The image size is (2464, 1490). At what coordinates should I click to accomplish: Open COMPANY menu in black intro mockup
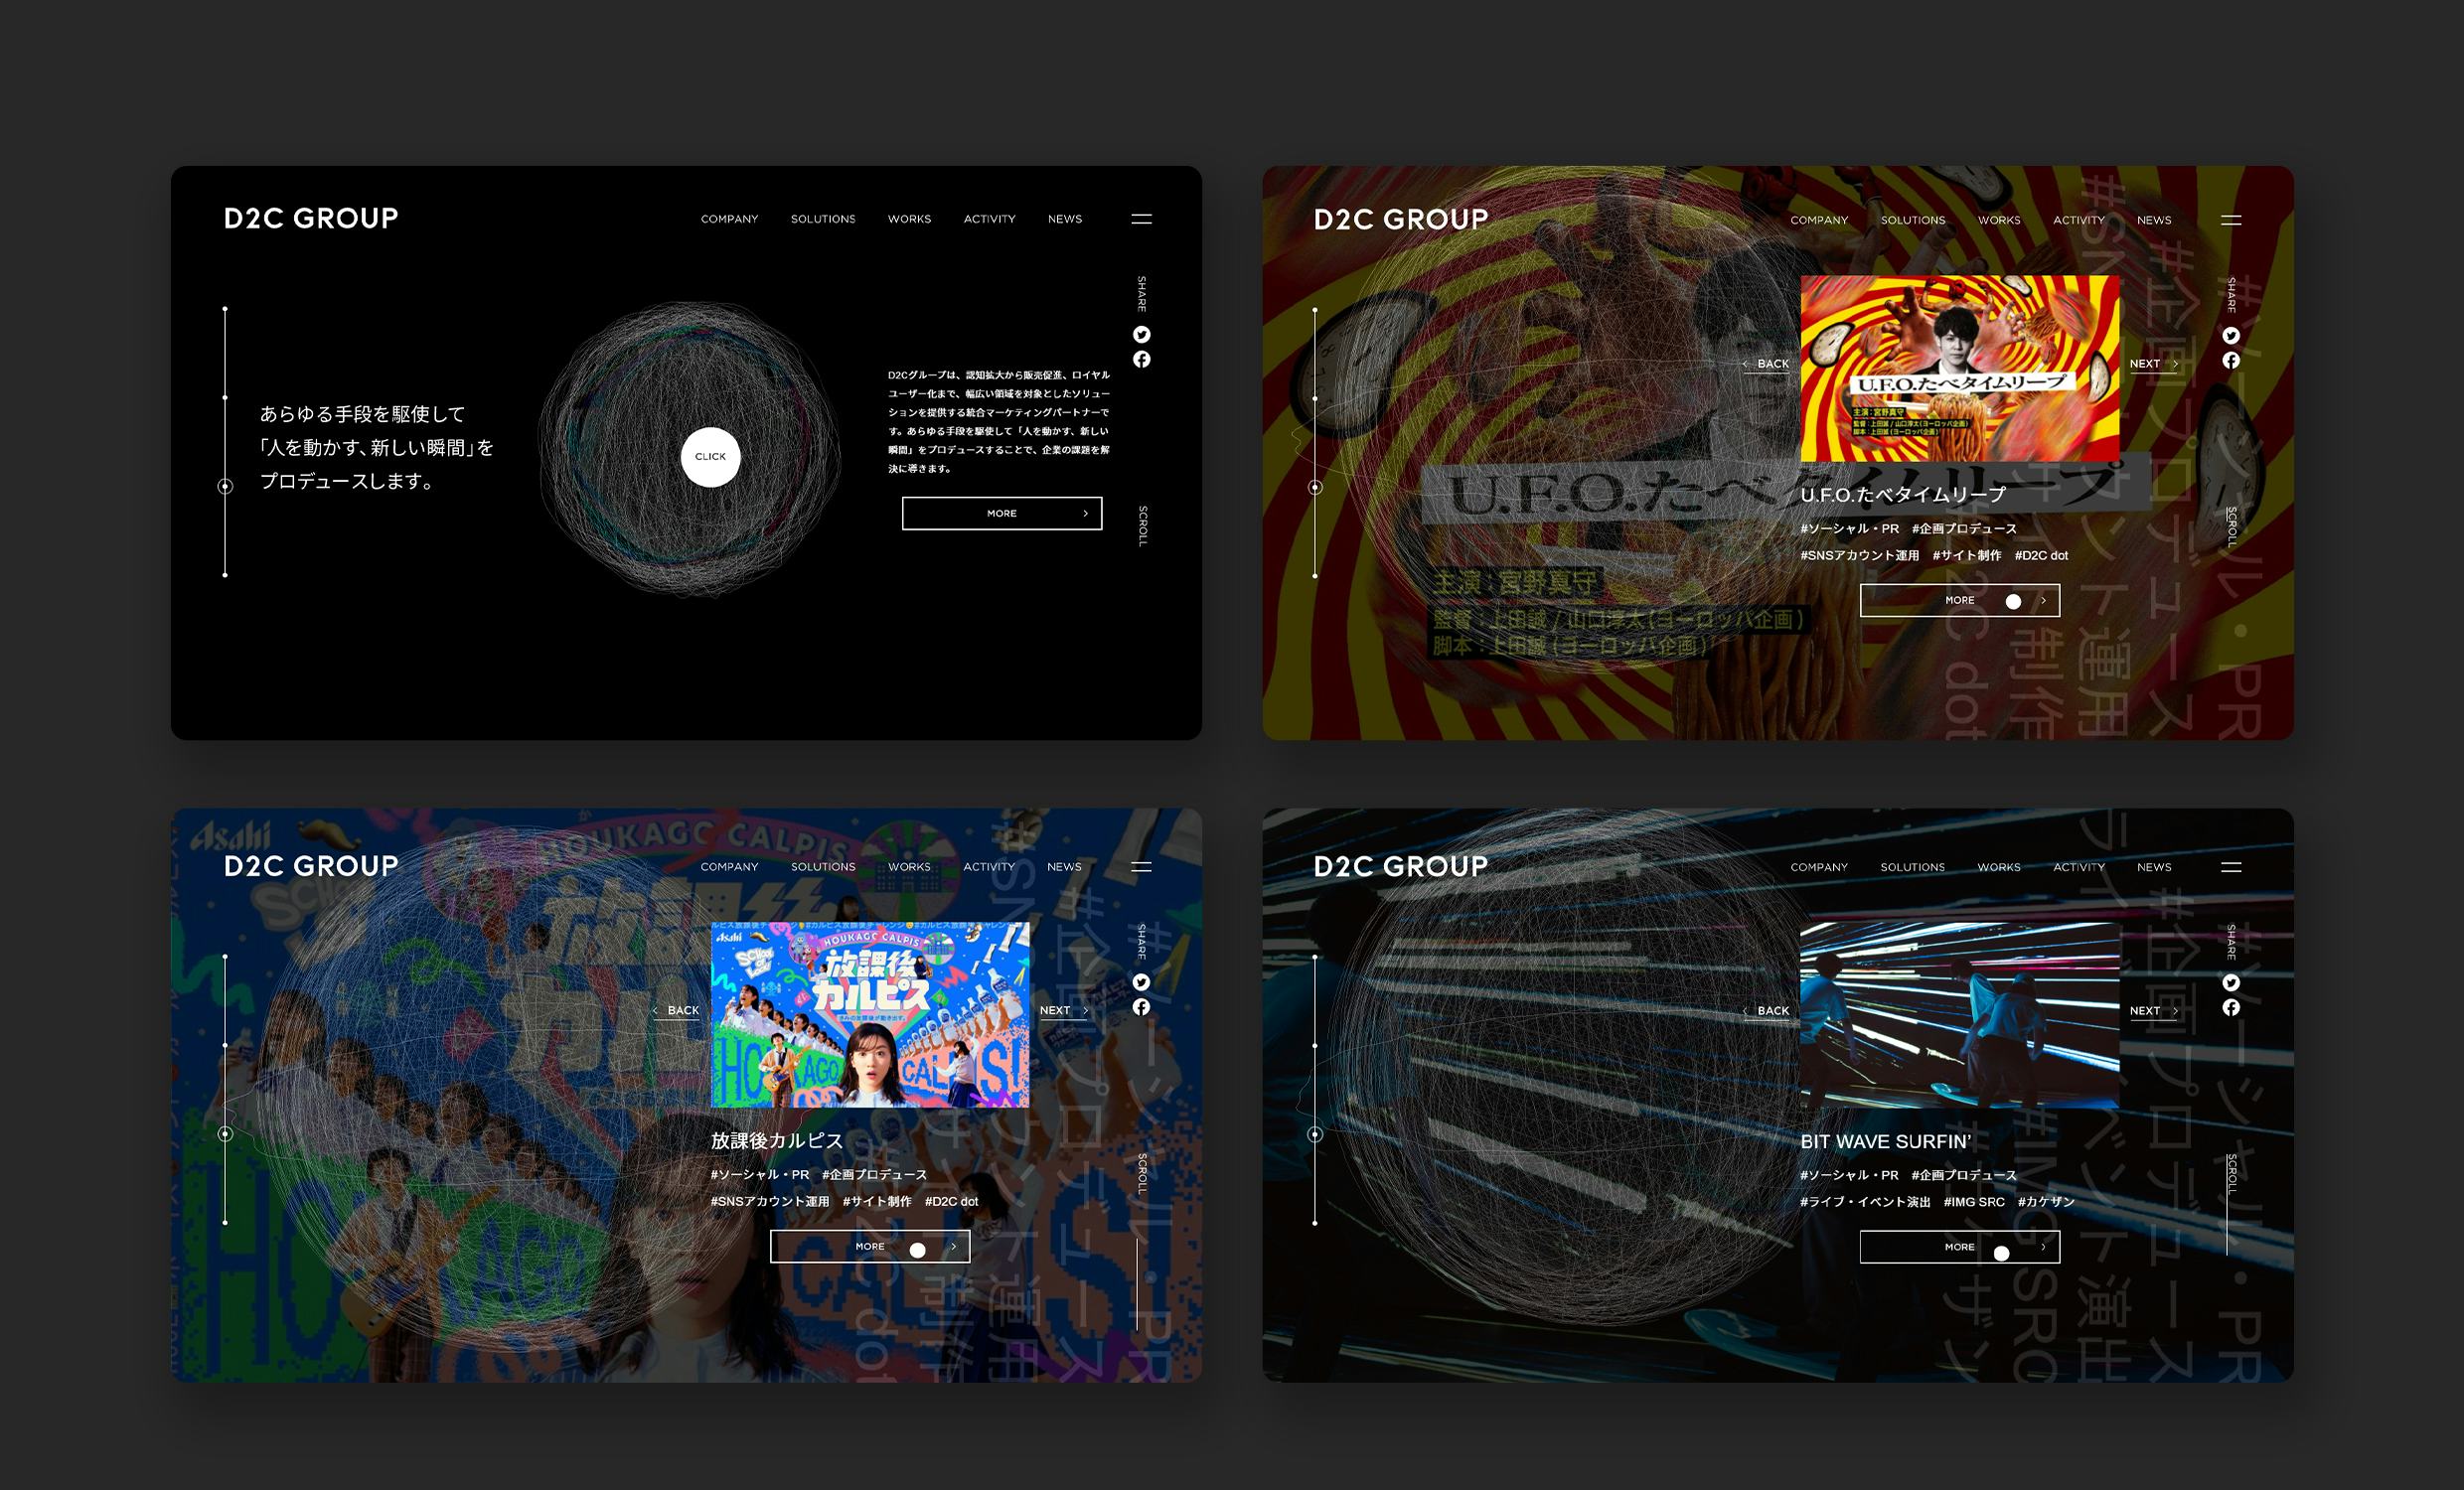pyautogui.click(x=729, y=219)
